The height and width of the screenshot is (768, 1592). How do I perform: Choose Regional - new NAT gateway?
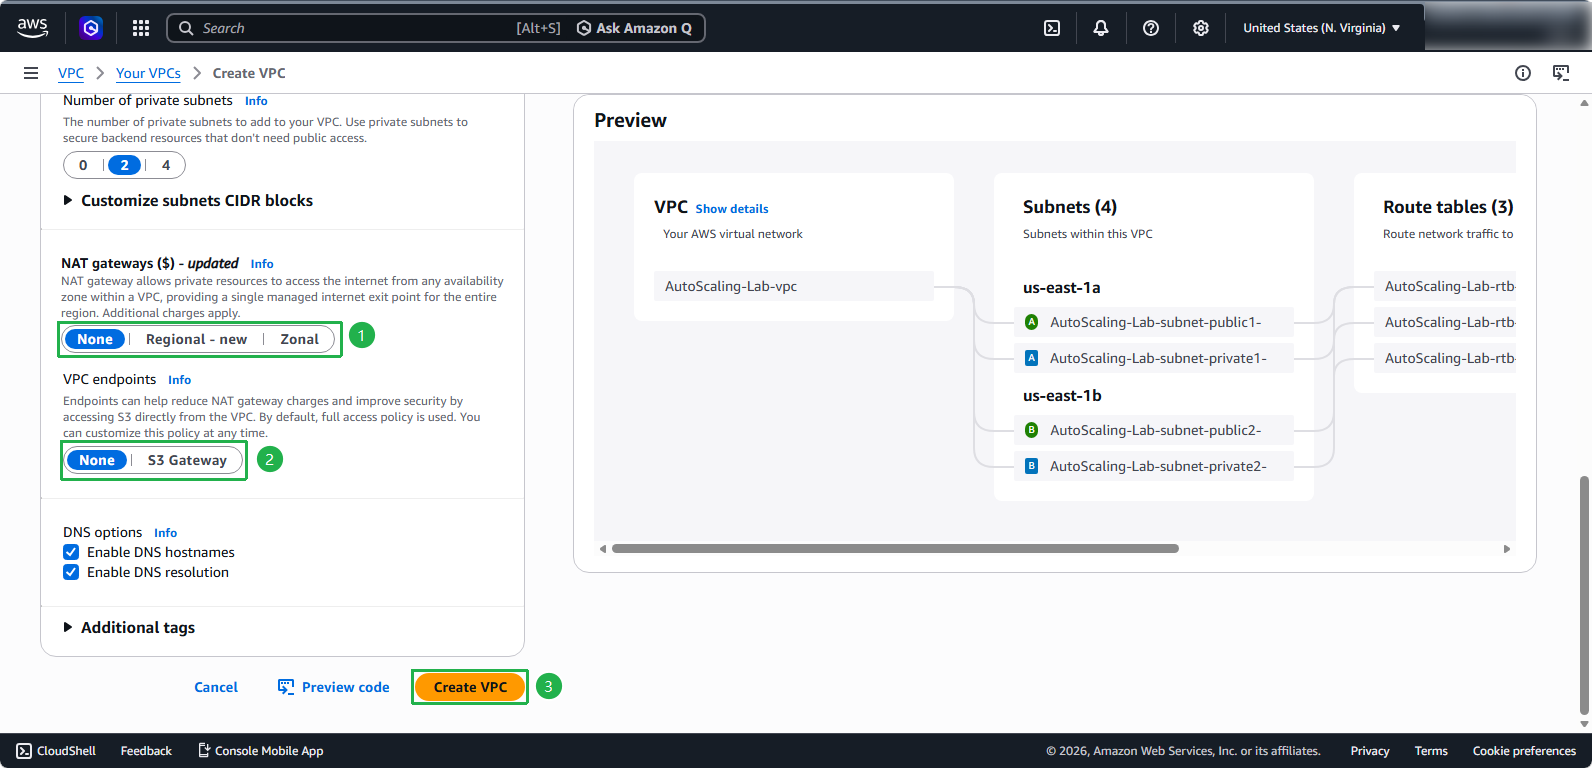coord(196,339)
